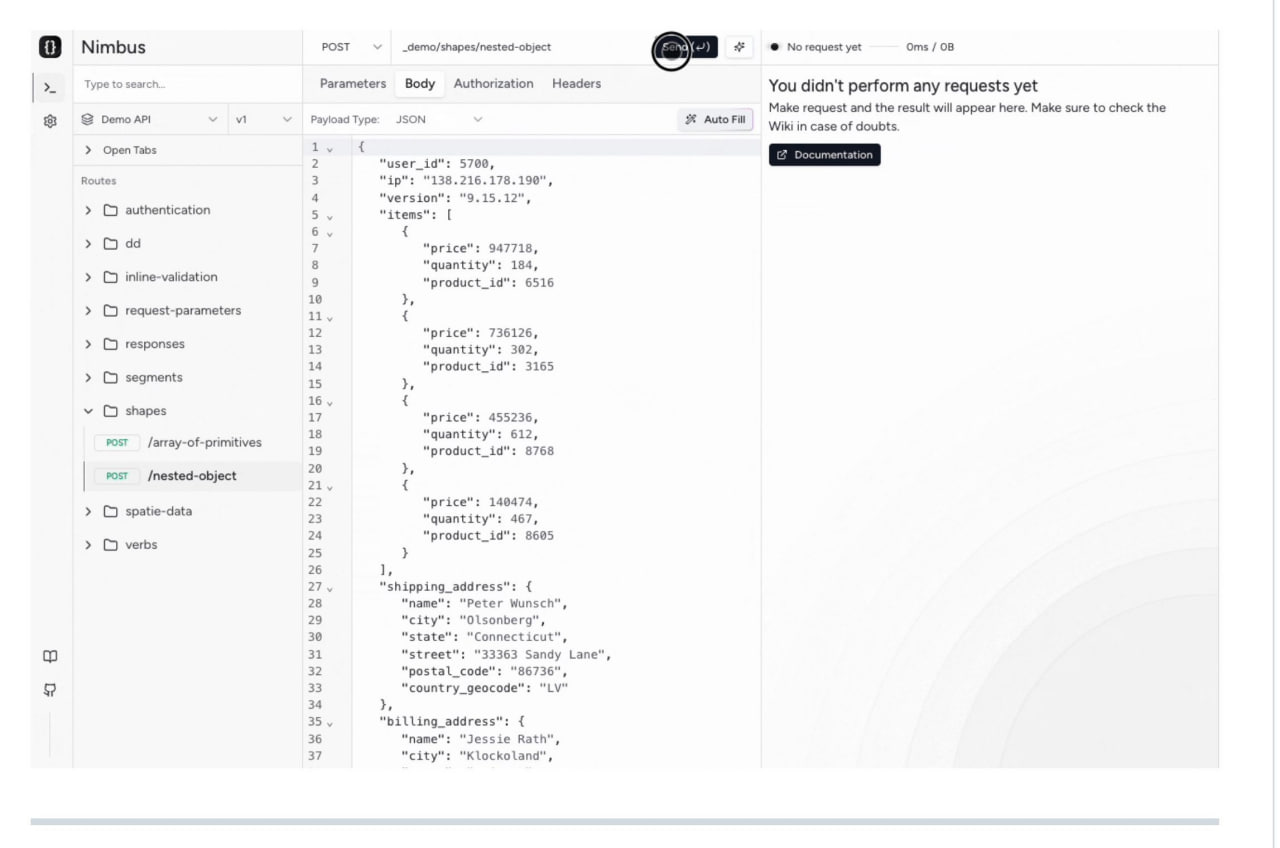The width and height of the screenshot is (1280, 848).
Task: Click the folder icon of inline-validation
Action: coord(111,277)
